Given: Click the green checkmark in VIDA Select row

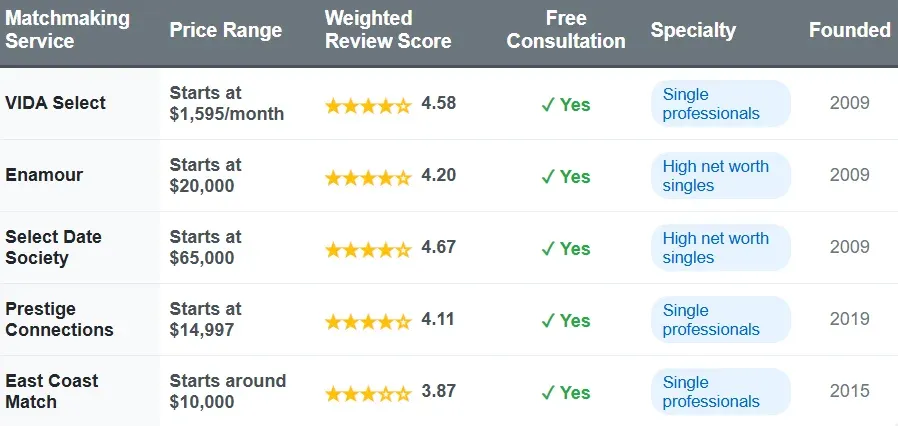Looking at the screenshot, I should [x=547, y=105].
